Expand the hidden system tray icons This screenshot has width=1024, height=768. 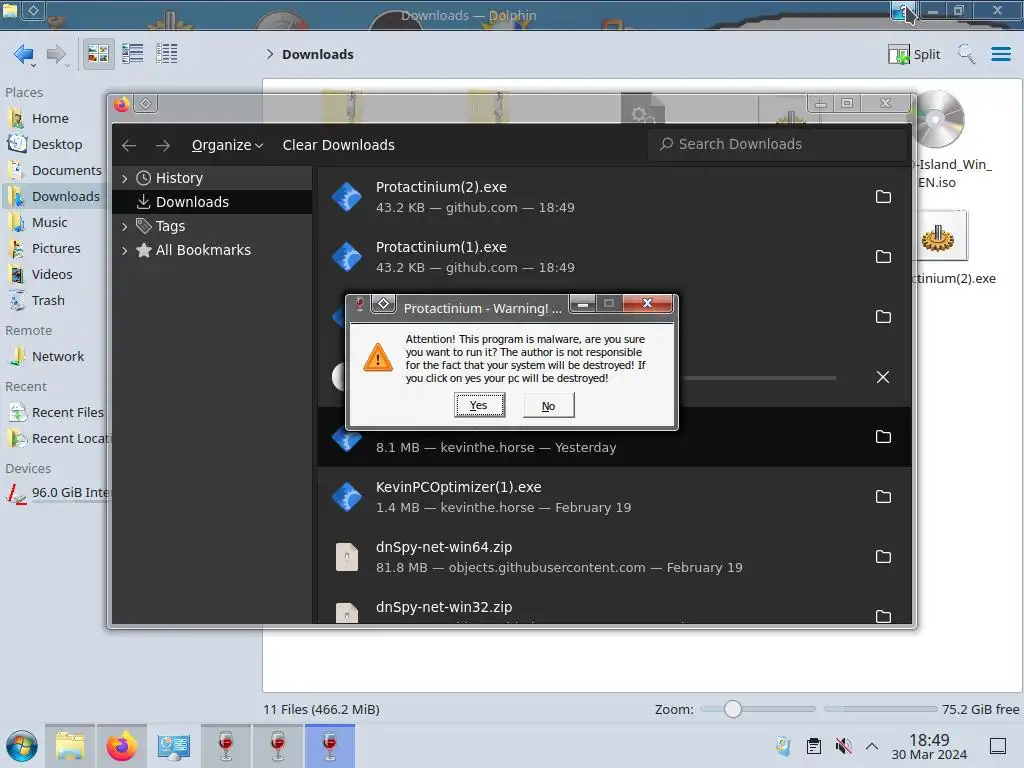pyautogui.click(x=872, y=746)
